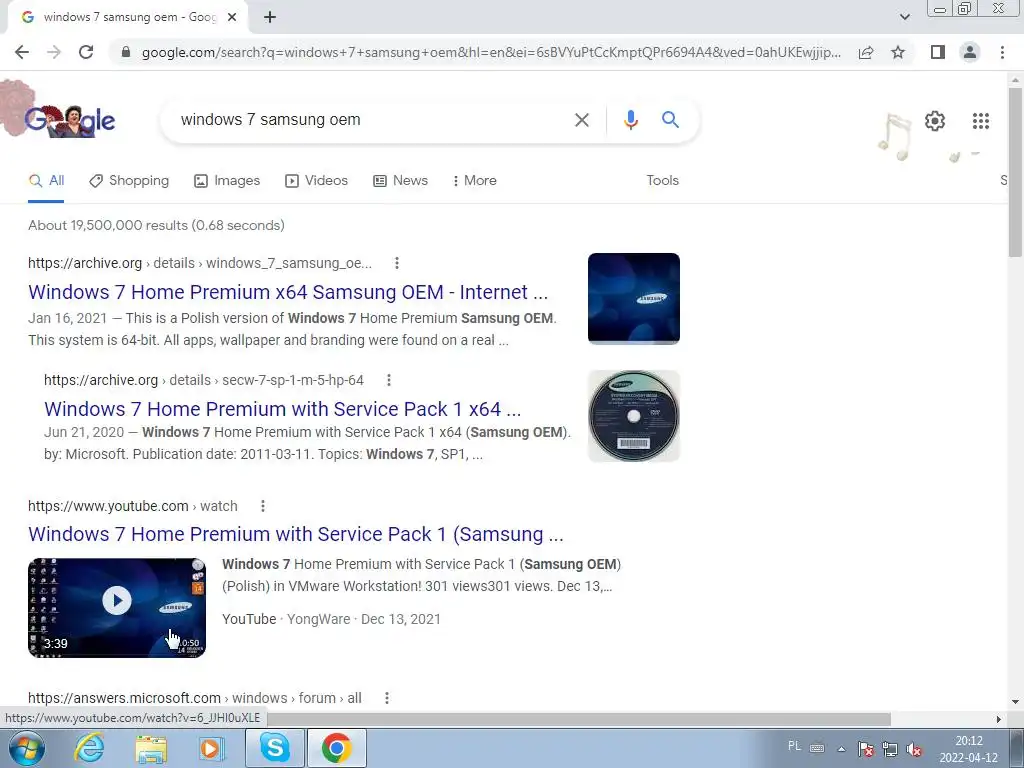Image resolution: width=1024 pixels, height=768 pixels.
Task: Open the Google apps grid
Action: pyautogui.click(x=980, y=121)
